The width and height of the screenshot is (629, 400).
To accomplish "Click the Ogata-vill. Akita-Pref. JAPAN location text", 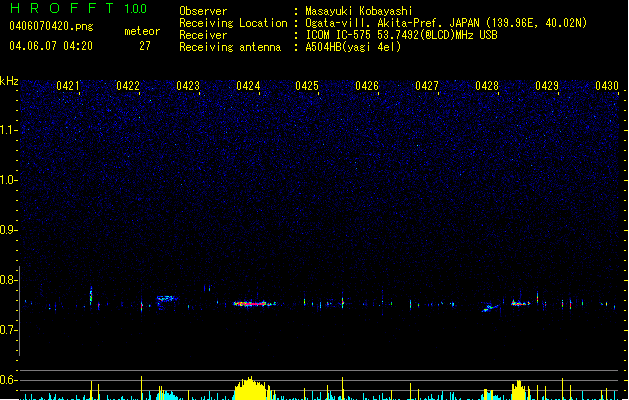I will click(446, 23).
